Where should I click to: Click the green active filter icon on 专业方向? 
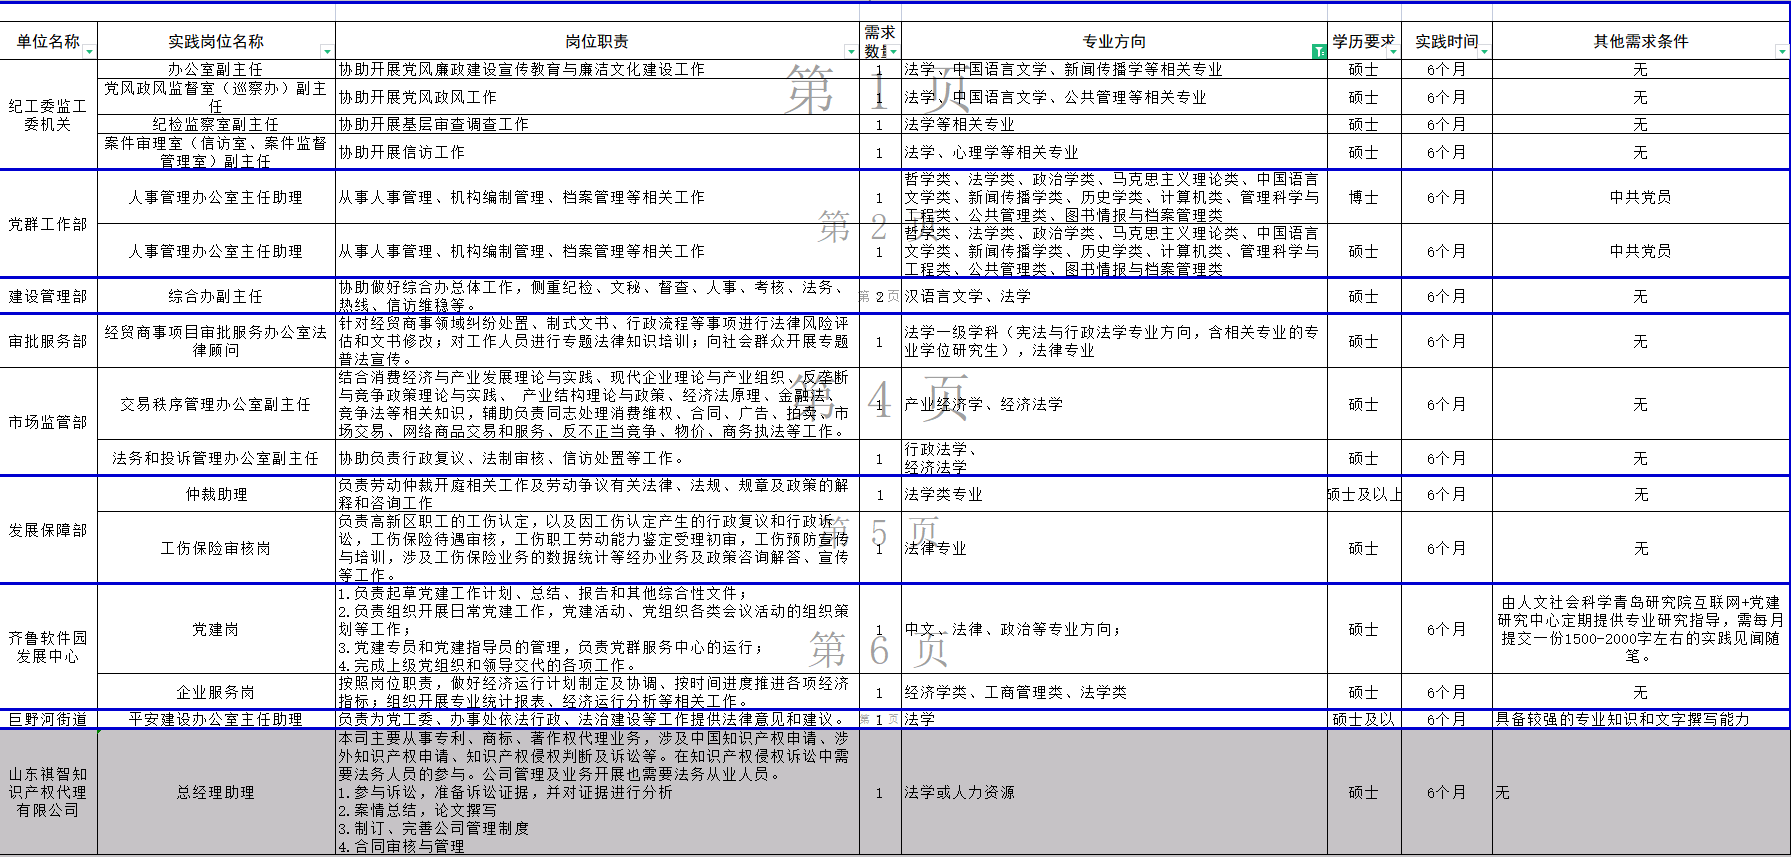[x=1319, y=52]
